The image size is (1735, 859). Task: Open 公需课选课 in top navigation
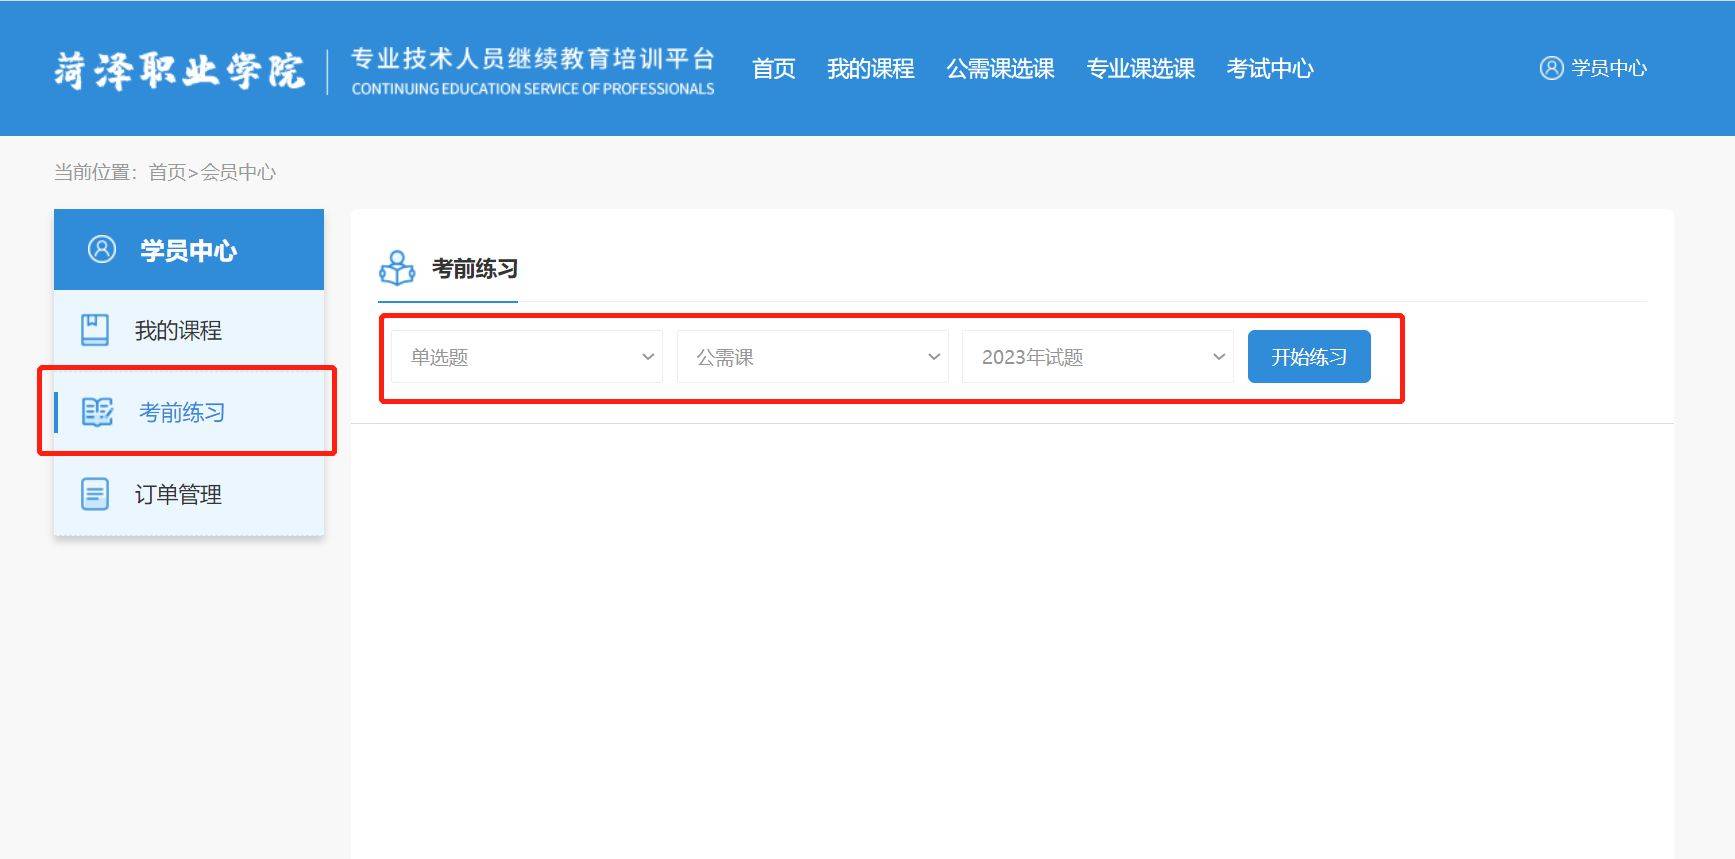(1001, 68)
